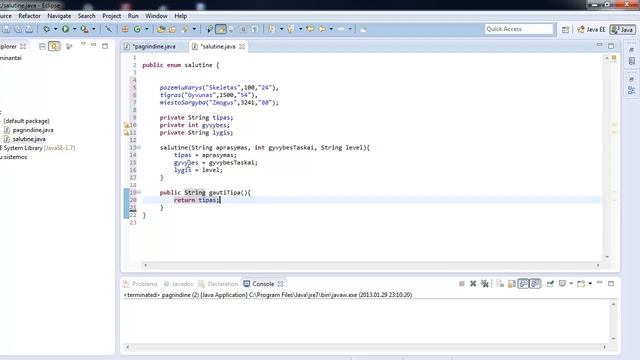The height and width of the screenshot is (360, 640).
Task: Switch to the Java EE perspective
Action: click(591, 29)
